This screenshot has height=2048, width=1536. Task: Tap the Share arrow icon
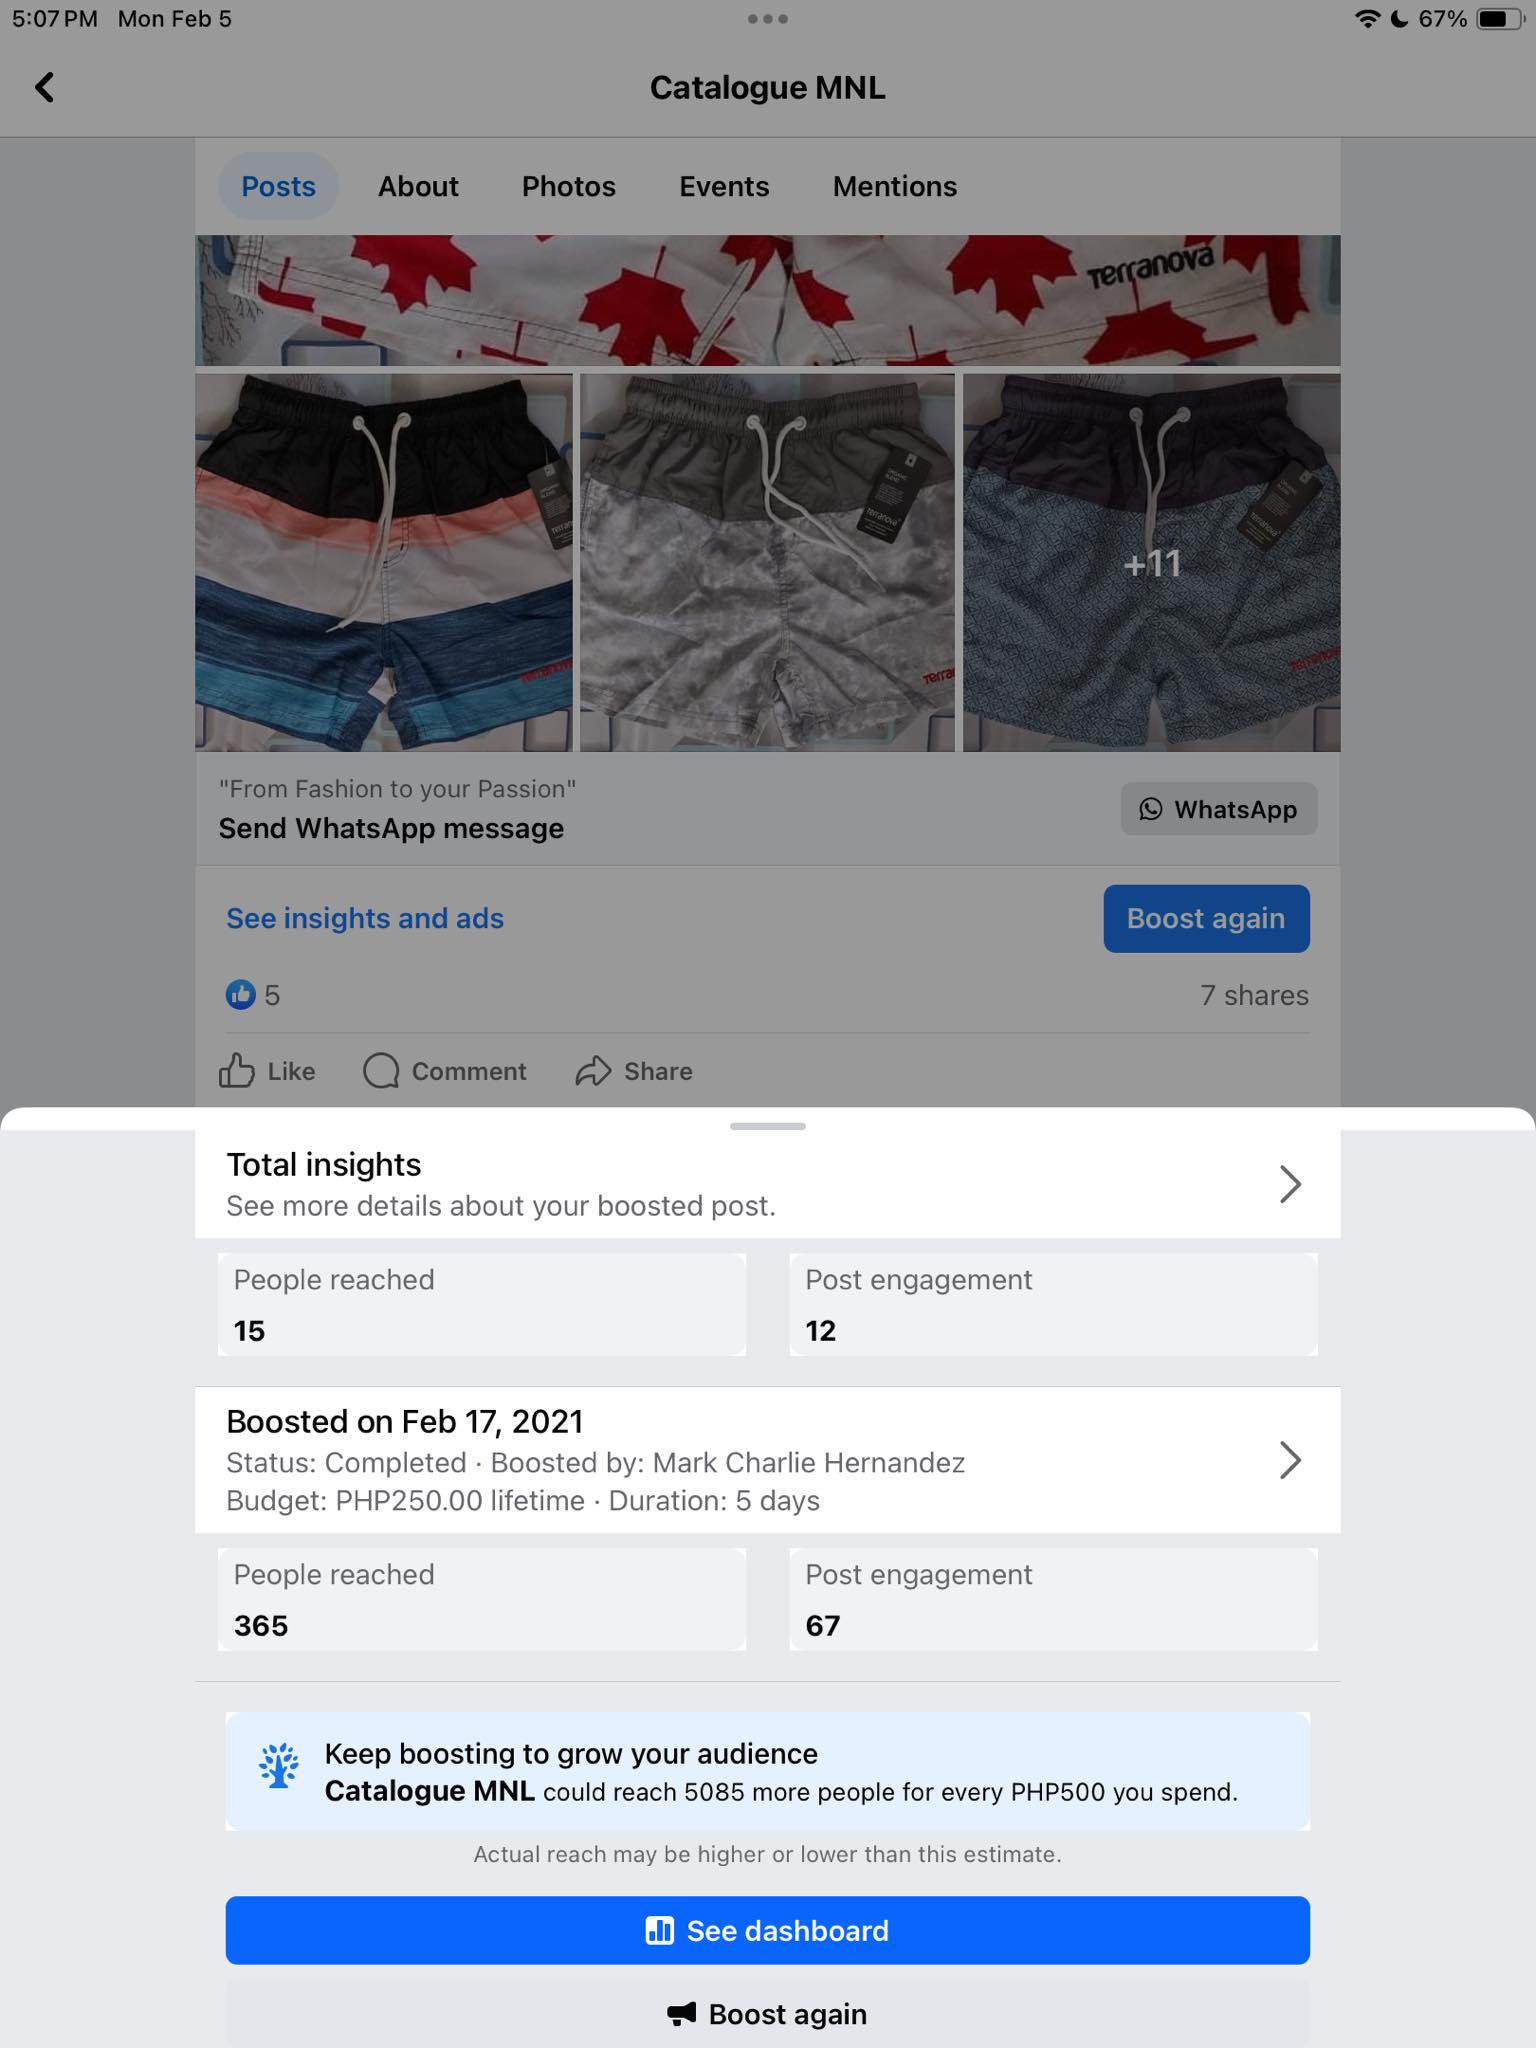point(593,1071)
